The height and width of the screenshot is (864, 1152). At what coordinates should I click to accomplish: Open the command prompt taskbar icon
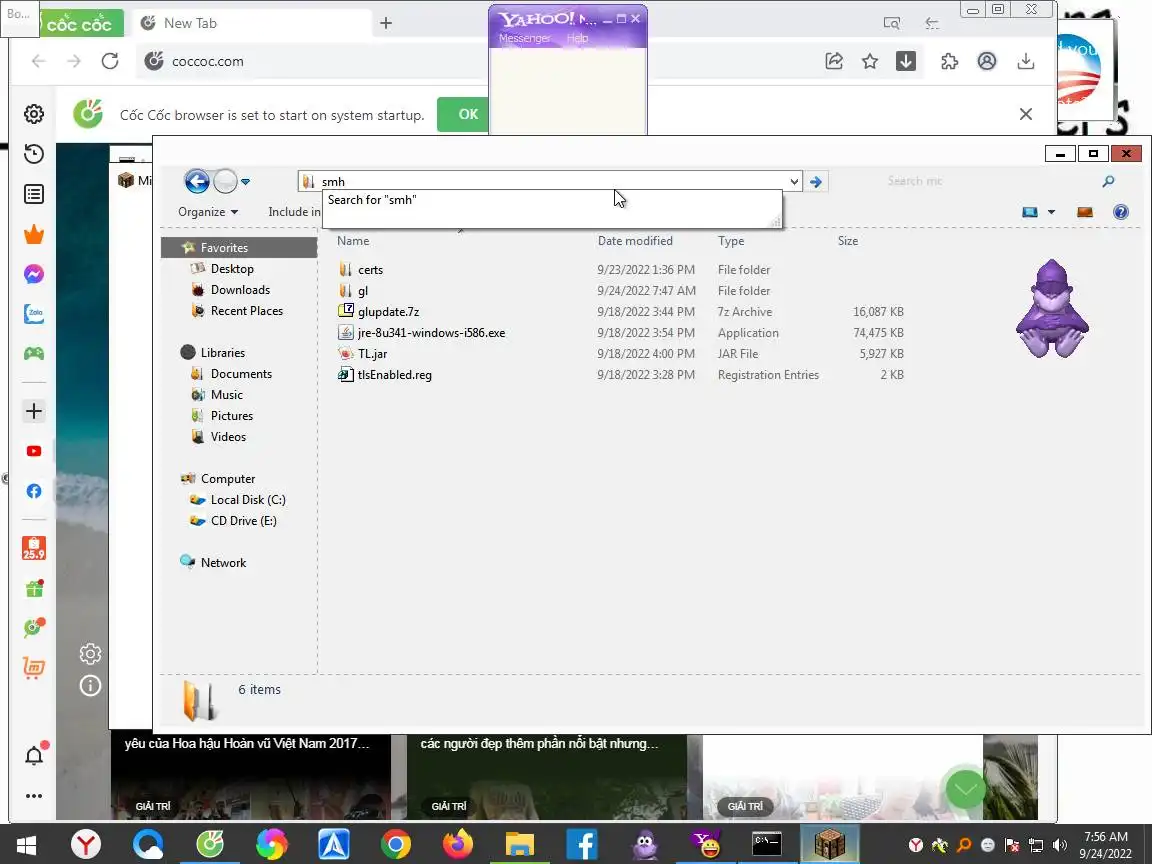tap(766, 845)
